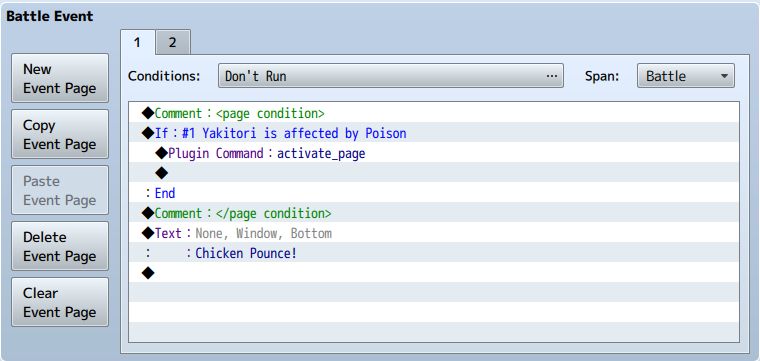Switch to event page tab 2

click(x=173, y=43)
